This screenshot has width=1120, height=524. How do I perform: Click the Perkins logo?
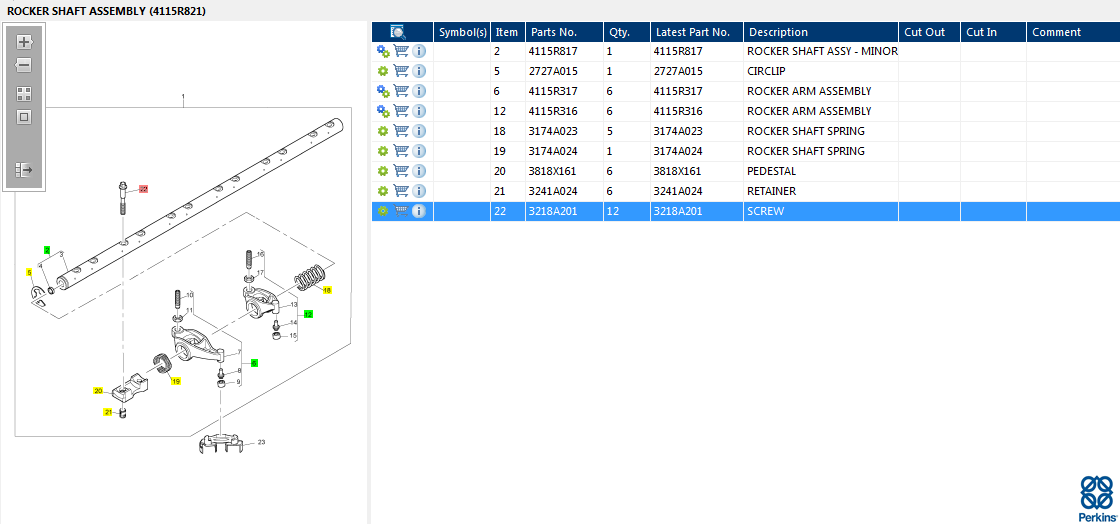(x=1097, y=498)
